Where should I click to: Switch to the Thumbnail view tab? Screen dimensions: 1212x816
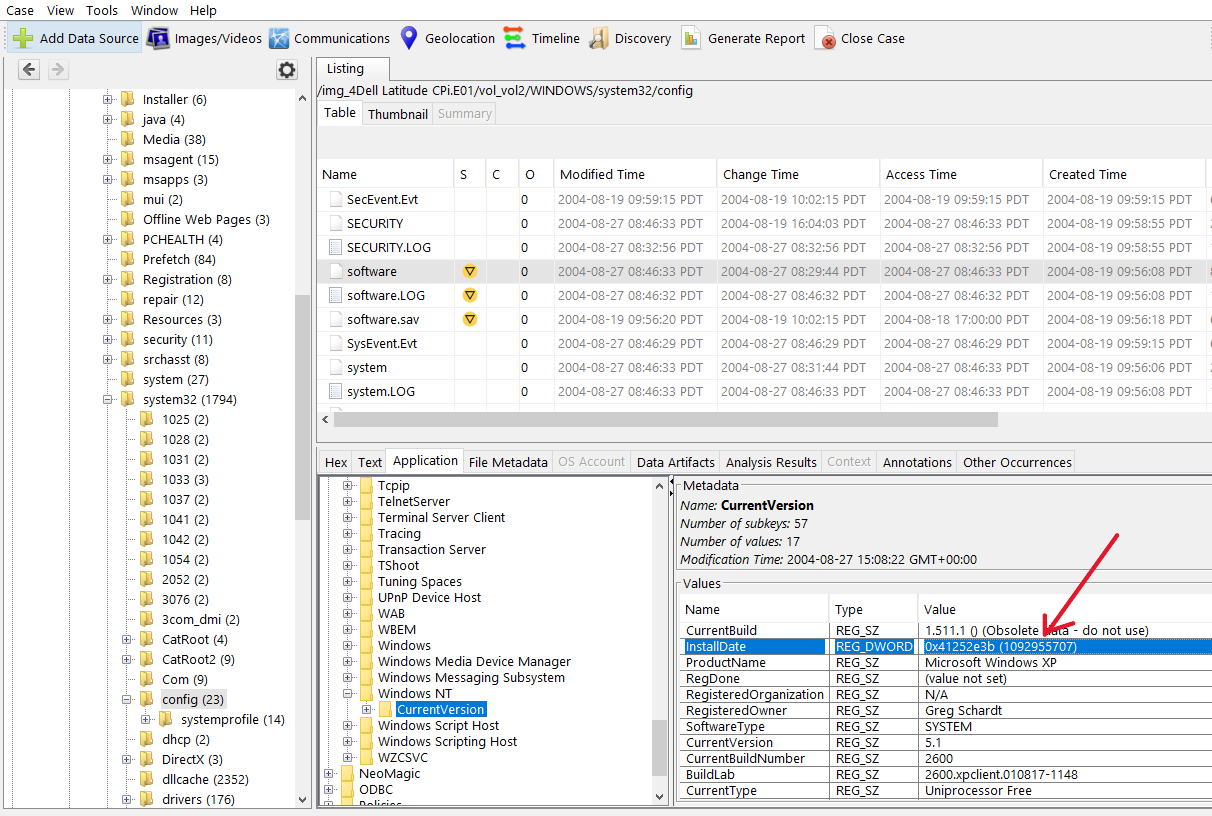point(397,114)
